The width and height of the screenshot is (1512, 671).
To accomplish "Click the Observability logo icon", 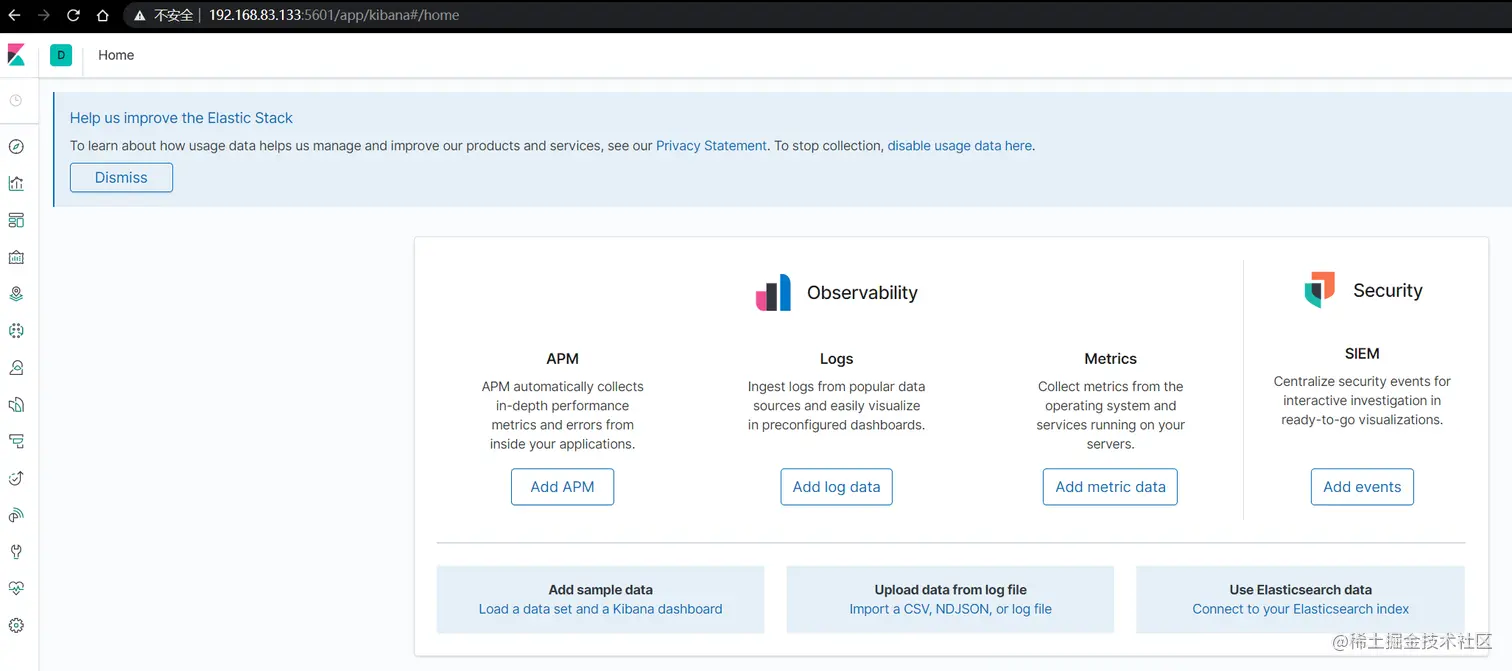I will (773, 292).
